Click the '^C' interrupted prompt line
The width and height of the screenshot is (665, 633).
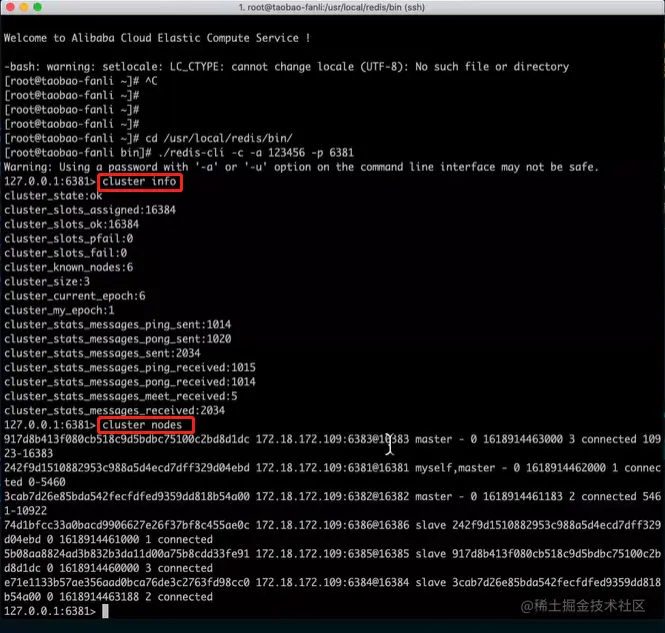tap(81, 81)
